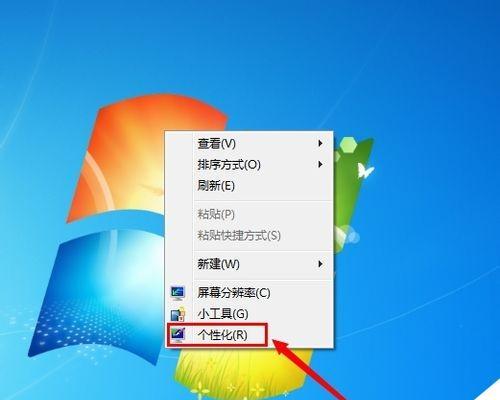500x400 pixels.
Task: Click the gadgets icon beside 小工具
Action: (178, 314)
